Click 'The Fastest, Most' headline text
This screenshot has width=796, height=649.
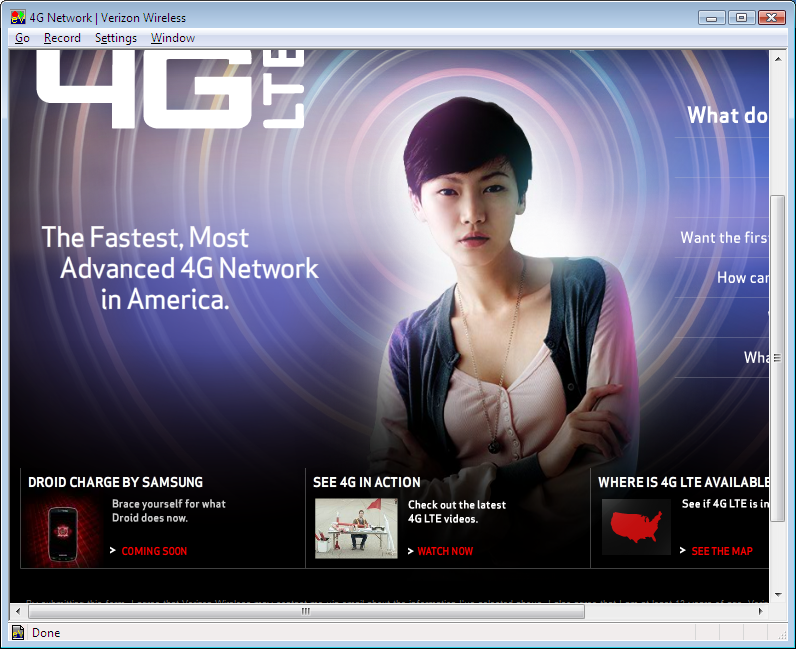click(x=145, y=237)
